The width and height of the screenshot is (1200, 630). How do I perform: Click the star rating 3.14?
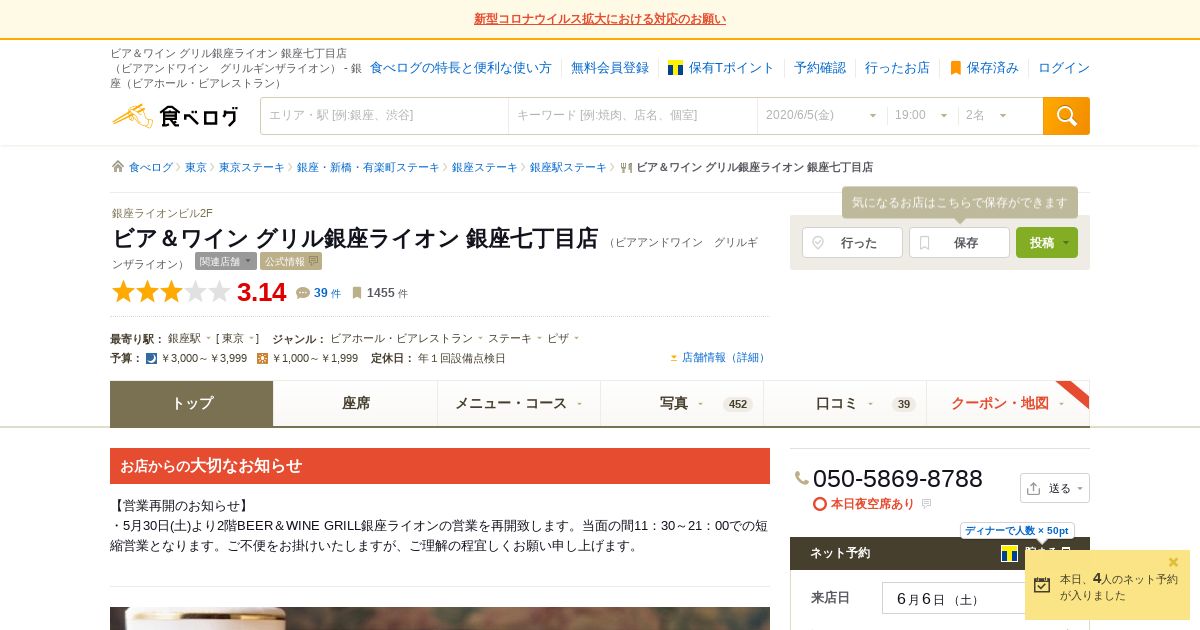pyautogui.click(x=199, y=292)
